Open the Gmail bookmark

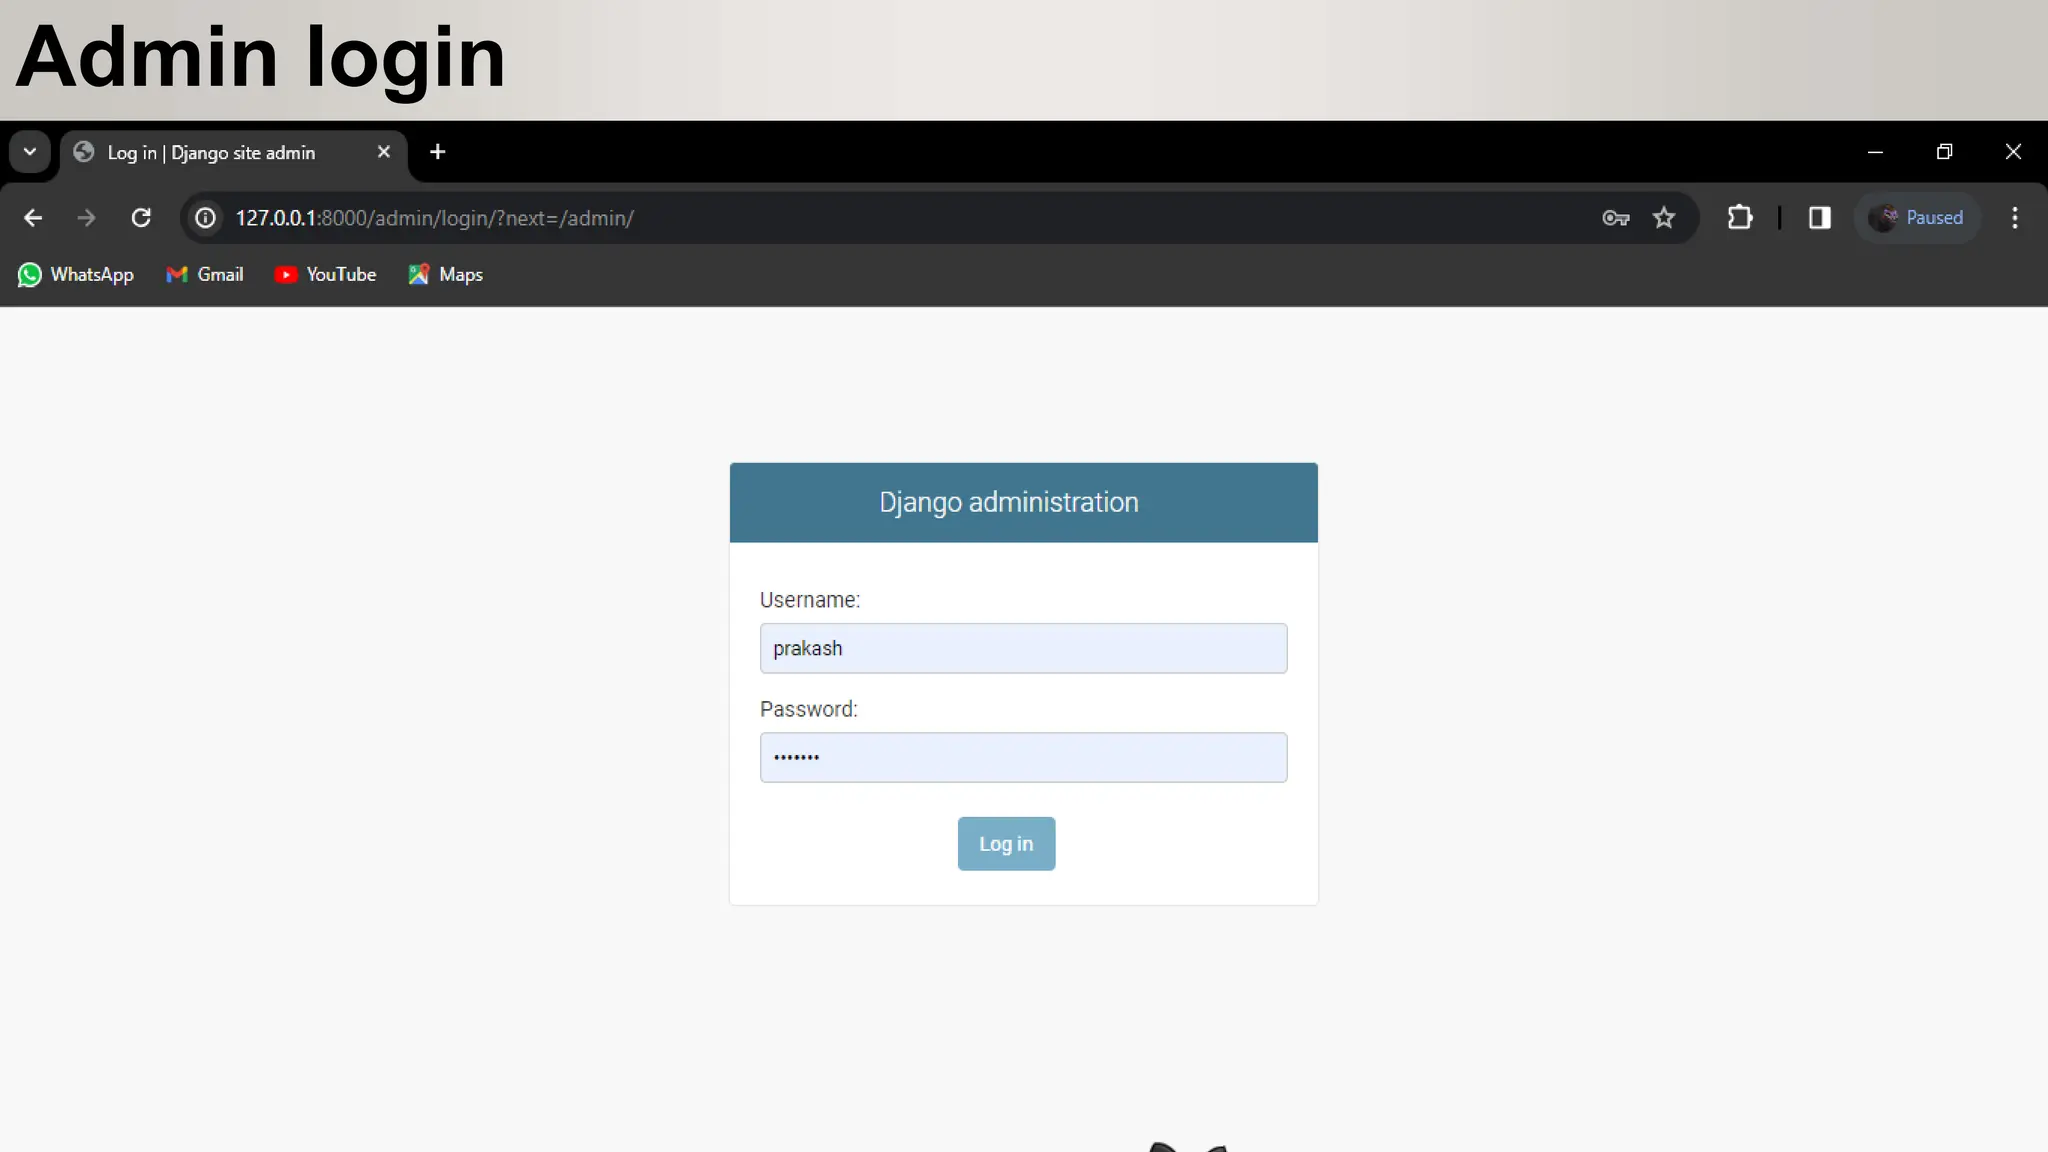[x=205, y=275]
